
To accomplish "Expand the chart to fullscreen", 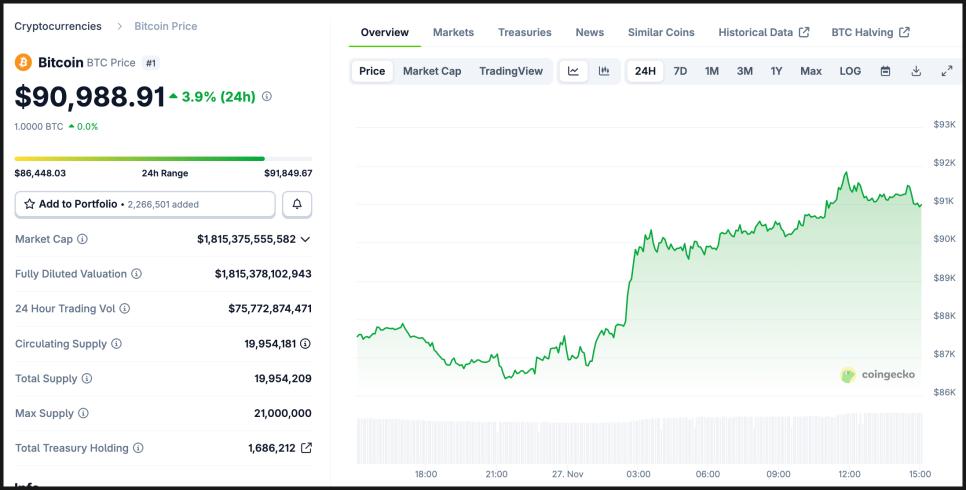I will [947, 71].
